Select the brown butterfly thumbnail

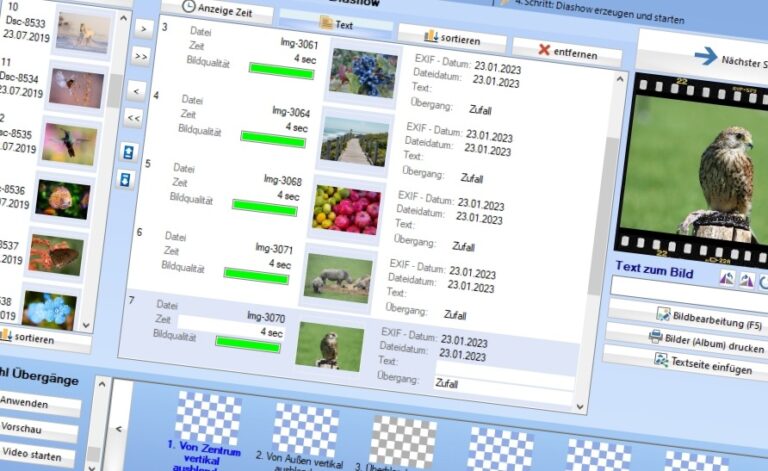[56, 255]
